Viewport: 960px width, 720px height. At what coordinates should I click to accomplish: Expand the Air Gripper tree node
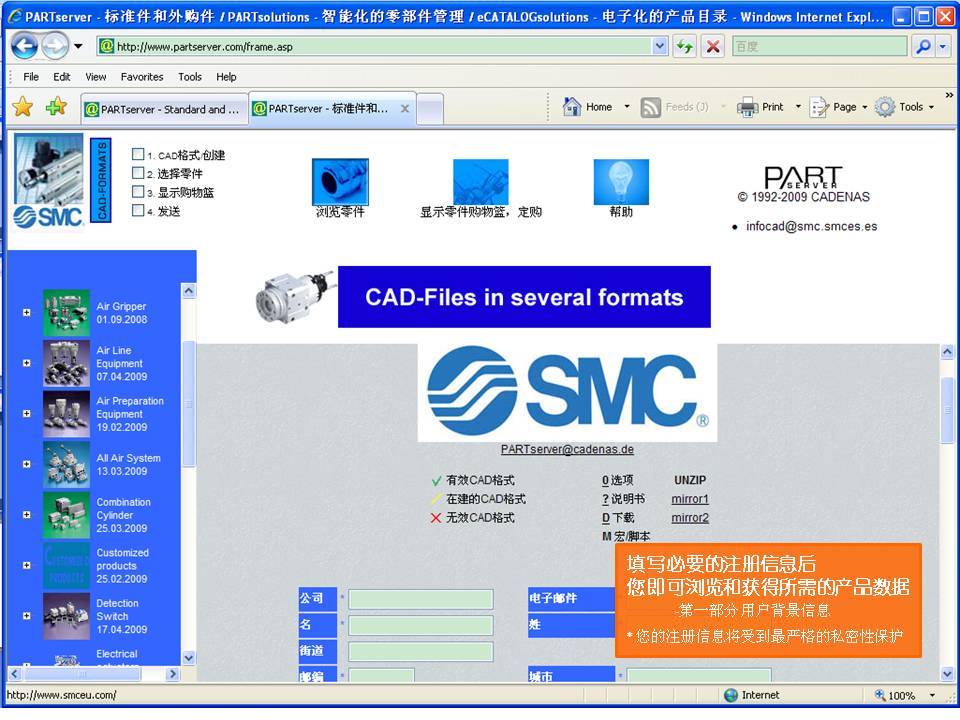click(x=26, y=312)
